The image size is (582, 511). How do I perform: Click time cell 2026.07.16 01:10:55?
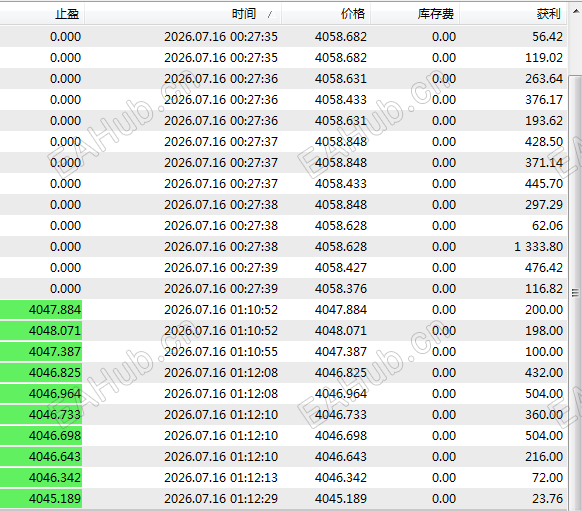pos(221,352)
